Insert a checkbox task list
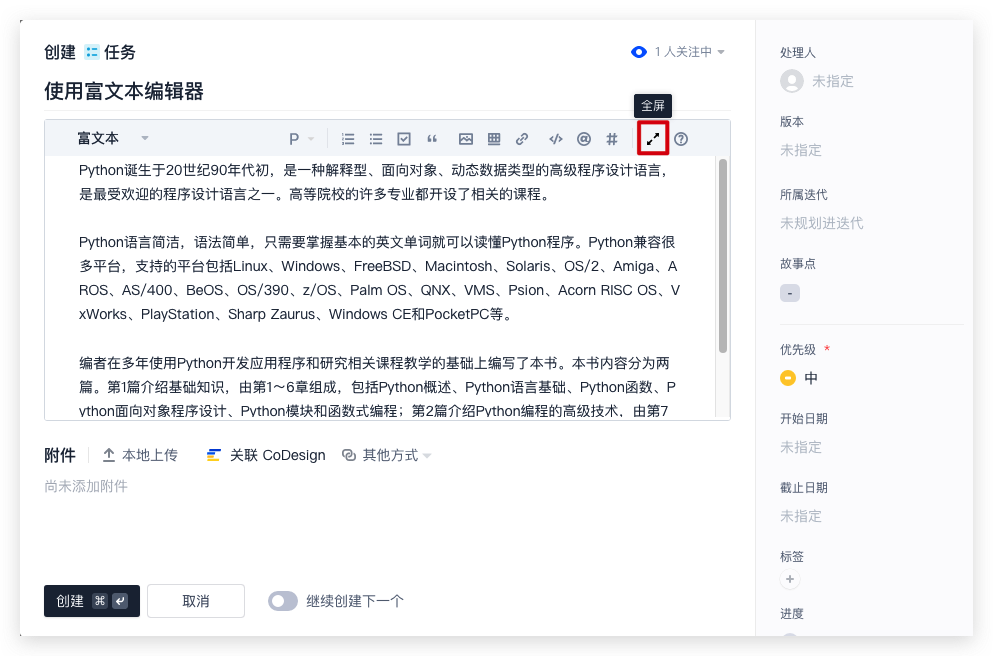The image size is (993, 656). point(403,139)
